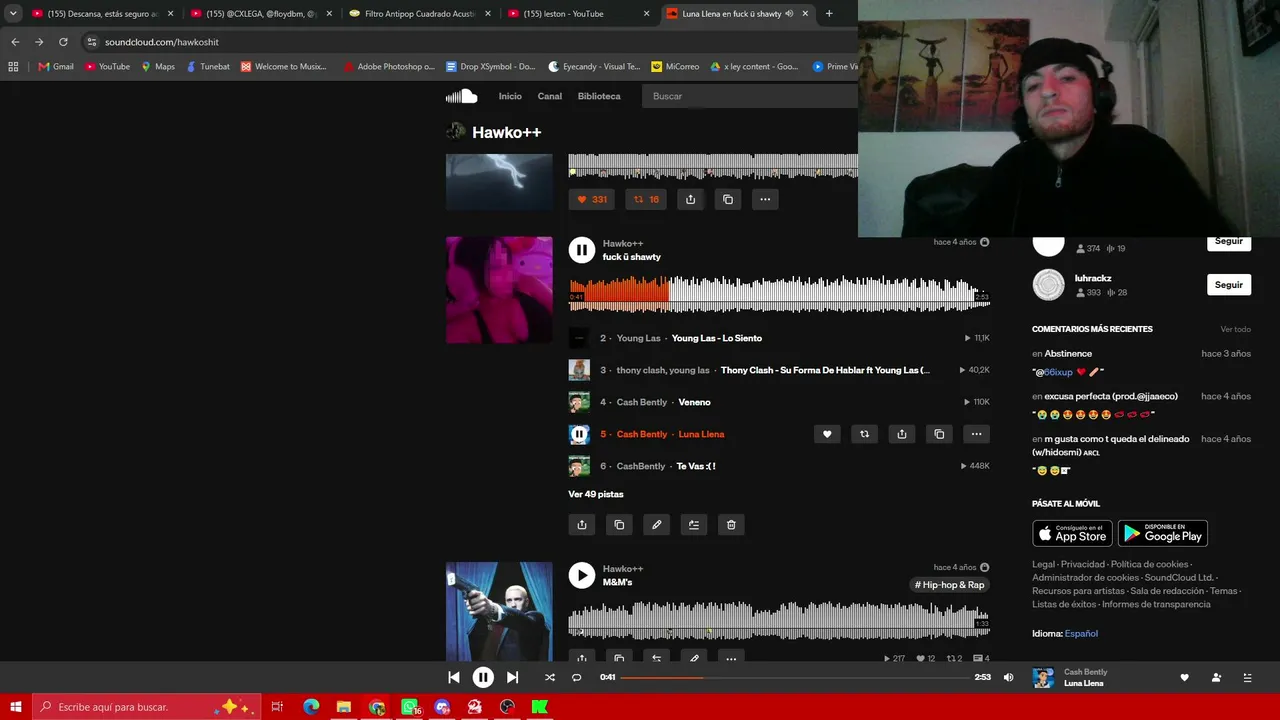Open the Inicio page
This screenshot has height=720, width=1280.
[x=510, y=96]
